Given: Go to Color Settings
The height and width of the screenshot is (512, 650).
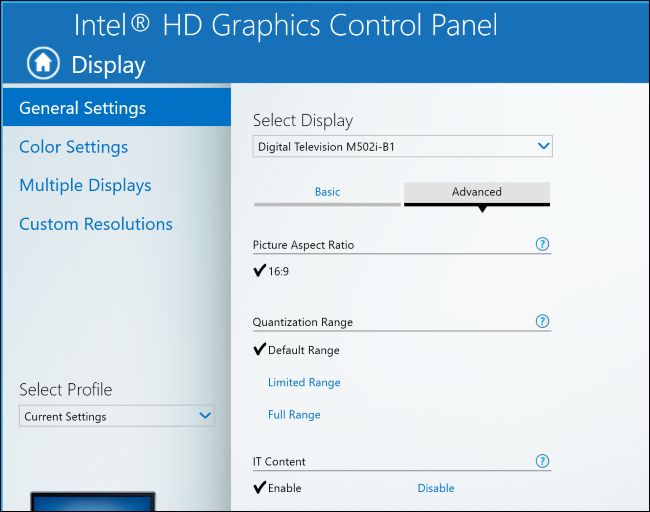Looking at the screenshot, I should (73, 147).
